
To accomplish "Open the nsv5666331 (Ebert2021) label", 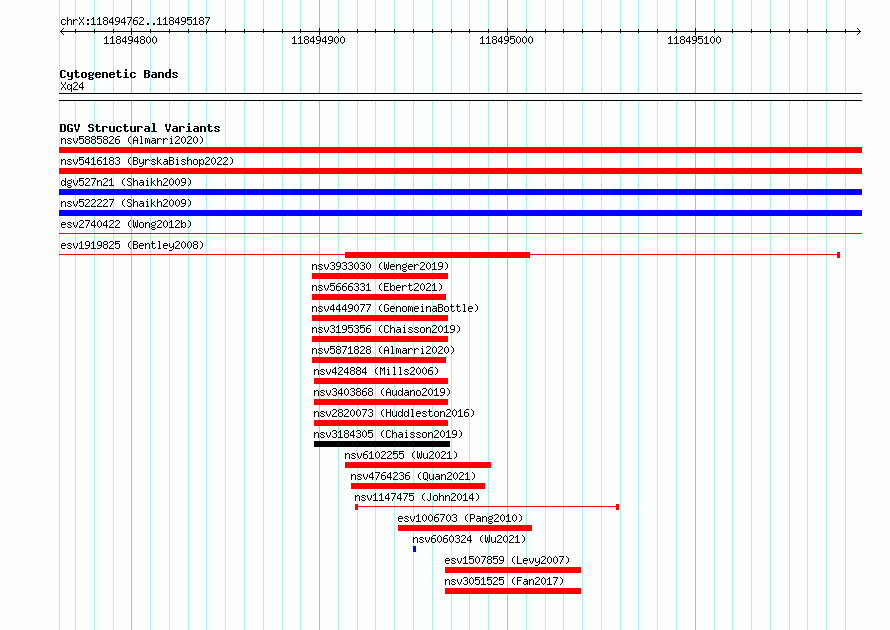I will coord(377,287).
